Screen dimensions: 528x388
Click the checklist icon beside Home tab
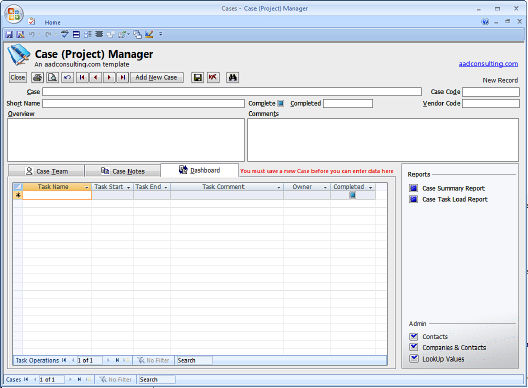(x=32, y=21)
